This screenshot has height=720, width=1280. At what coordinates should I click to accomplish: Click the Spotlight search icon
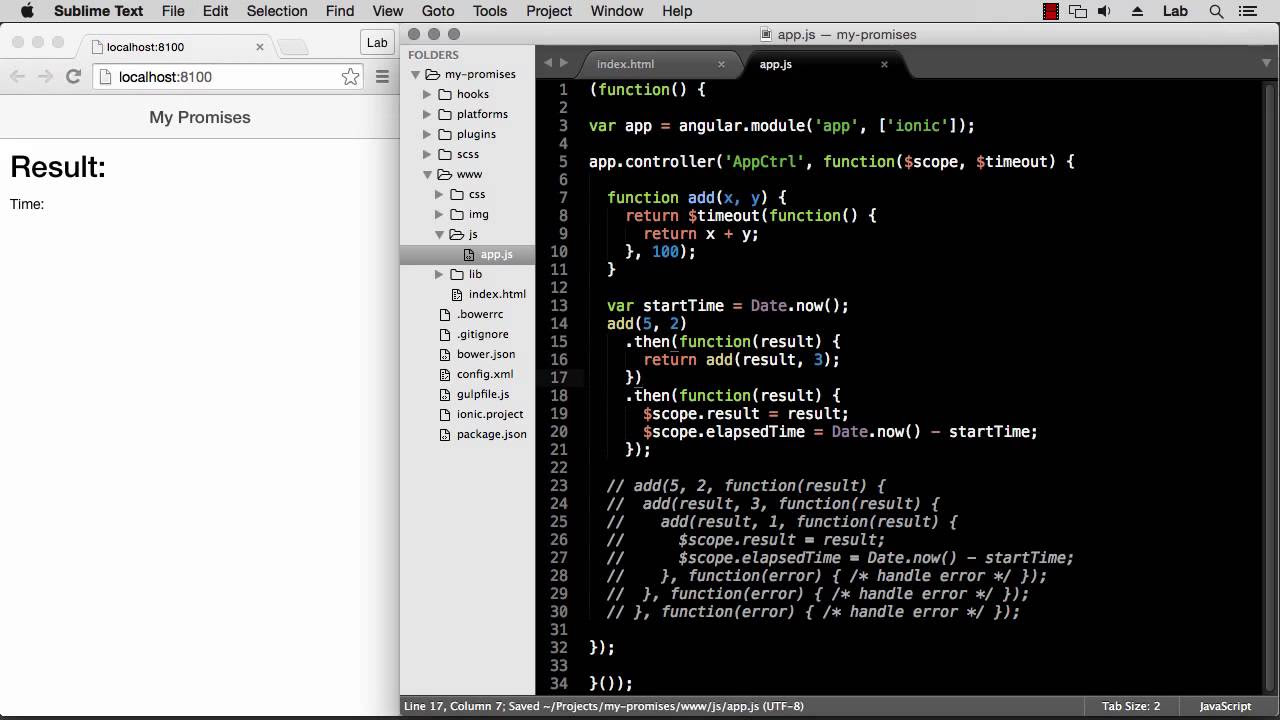1217,11
